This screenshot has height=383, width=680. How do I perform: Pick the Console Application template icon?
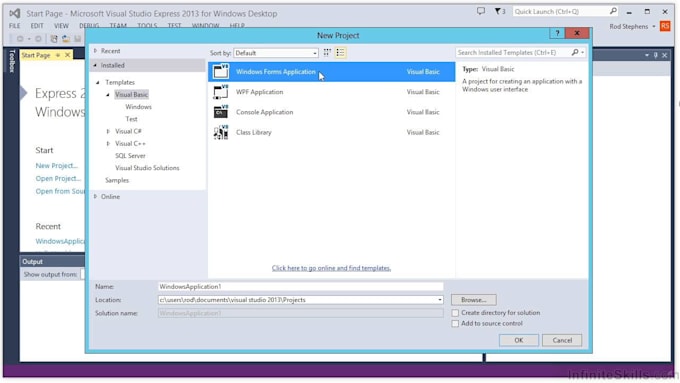point(221,112)
